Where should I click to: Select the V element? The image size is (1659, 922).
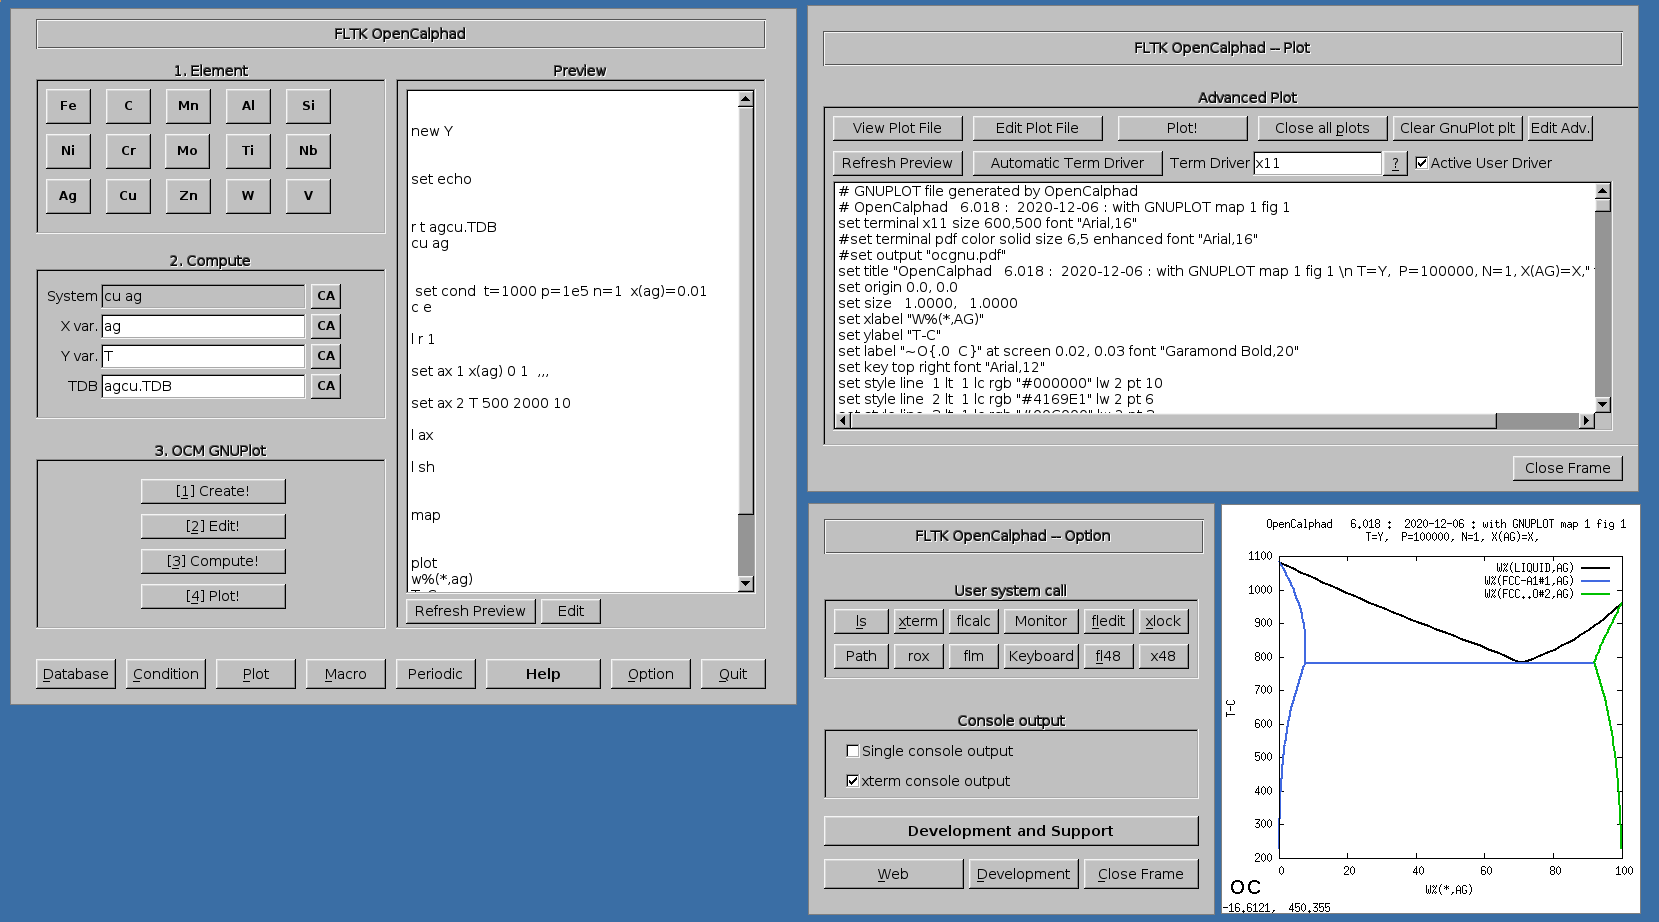(x=308, y=196)
